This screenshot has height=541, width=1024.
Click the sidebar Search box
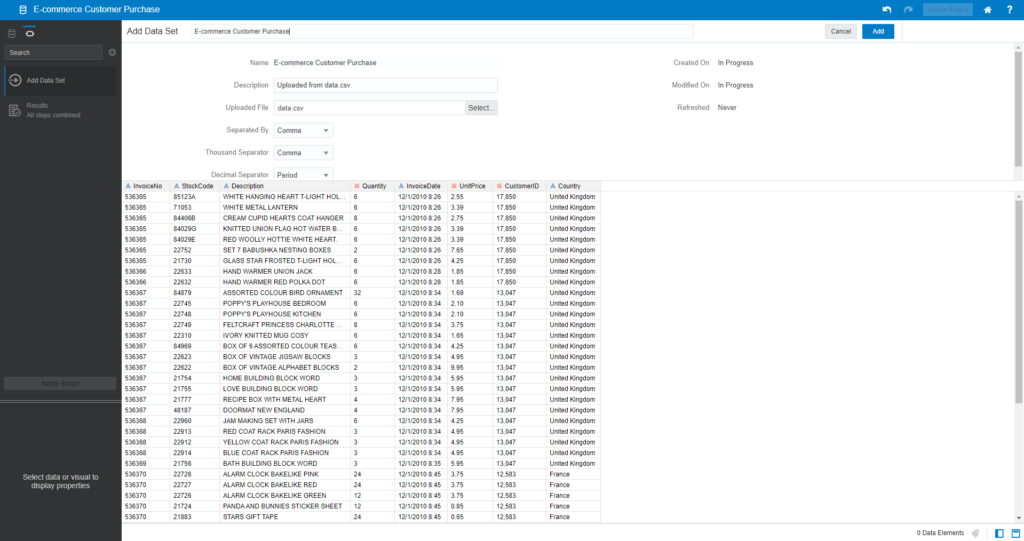point(54,52)
